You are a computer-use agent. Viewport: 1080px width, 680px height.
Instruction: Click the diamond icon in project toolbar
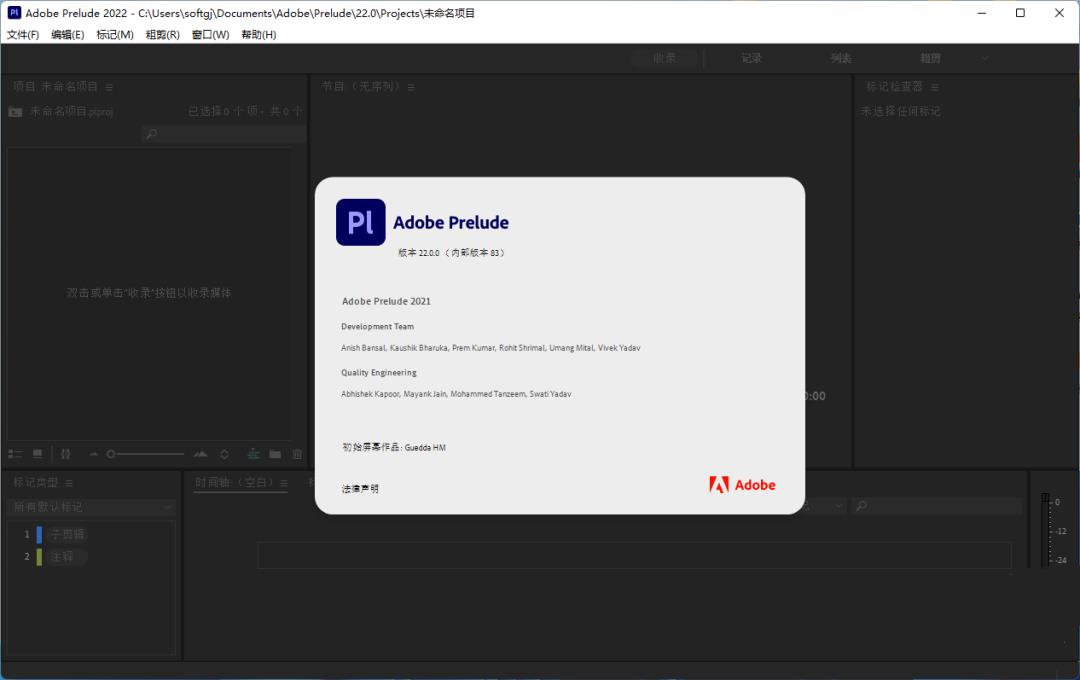tap(225, 454)
